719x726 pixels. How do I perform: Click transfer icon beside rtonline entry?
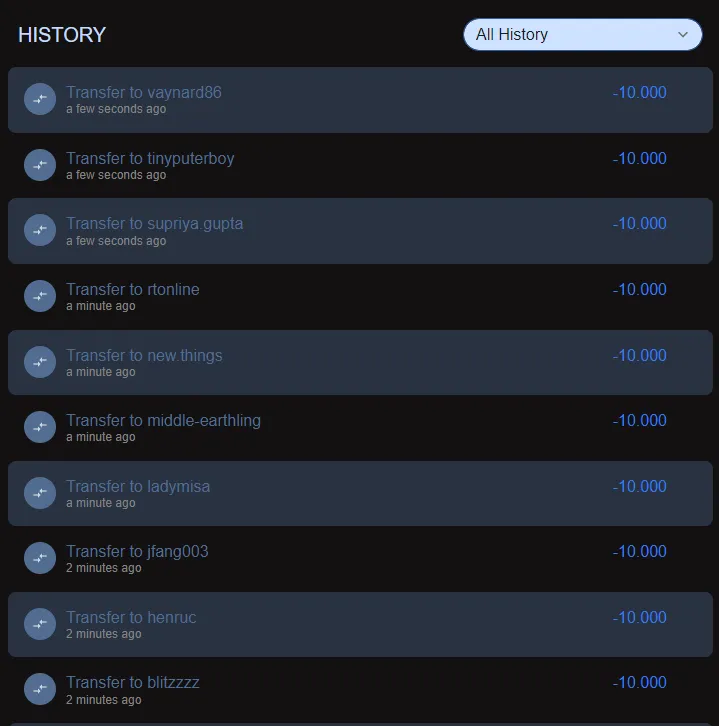point(40,296)
